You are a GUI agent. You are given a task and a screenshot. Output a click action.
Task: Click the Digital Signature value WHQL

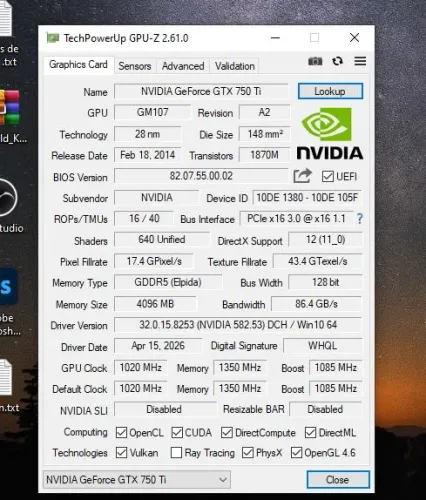(323, 346)
